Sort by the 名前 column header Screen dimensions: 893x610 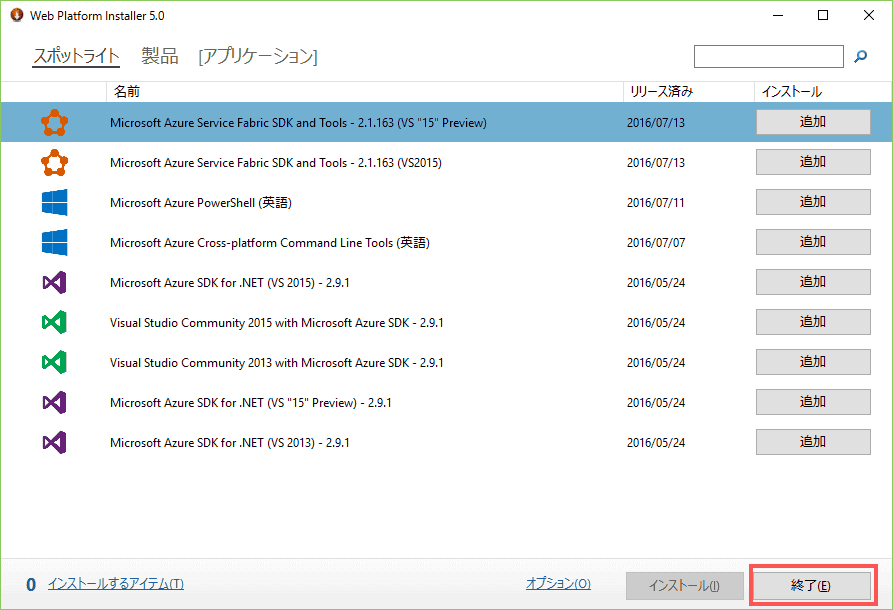[x=364, y=92]
